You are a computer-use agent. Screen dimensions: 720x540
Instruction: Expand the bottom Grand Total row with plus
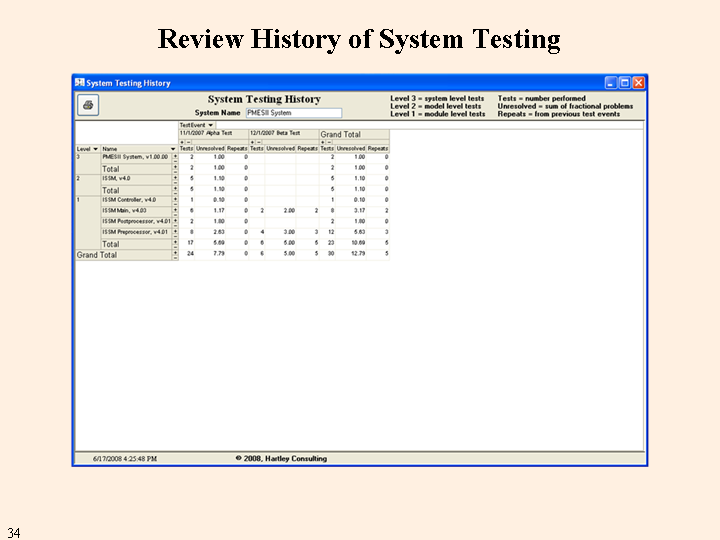coord(175,253)
